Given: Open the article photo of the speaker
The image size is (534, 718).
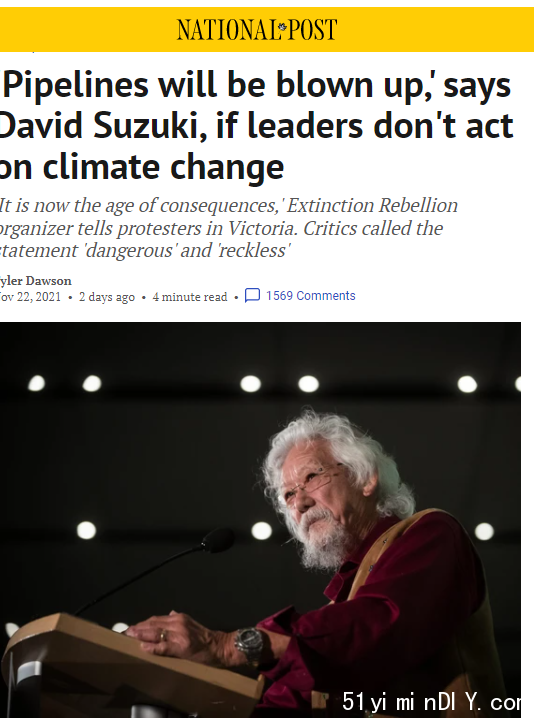Looking at the screenshot, I should 260,520.
